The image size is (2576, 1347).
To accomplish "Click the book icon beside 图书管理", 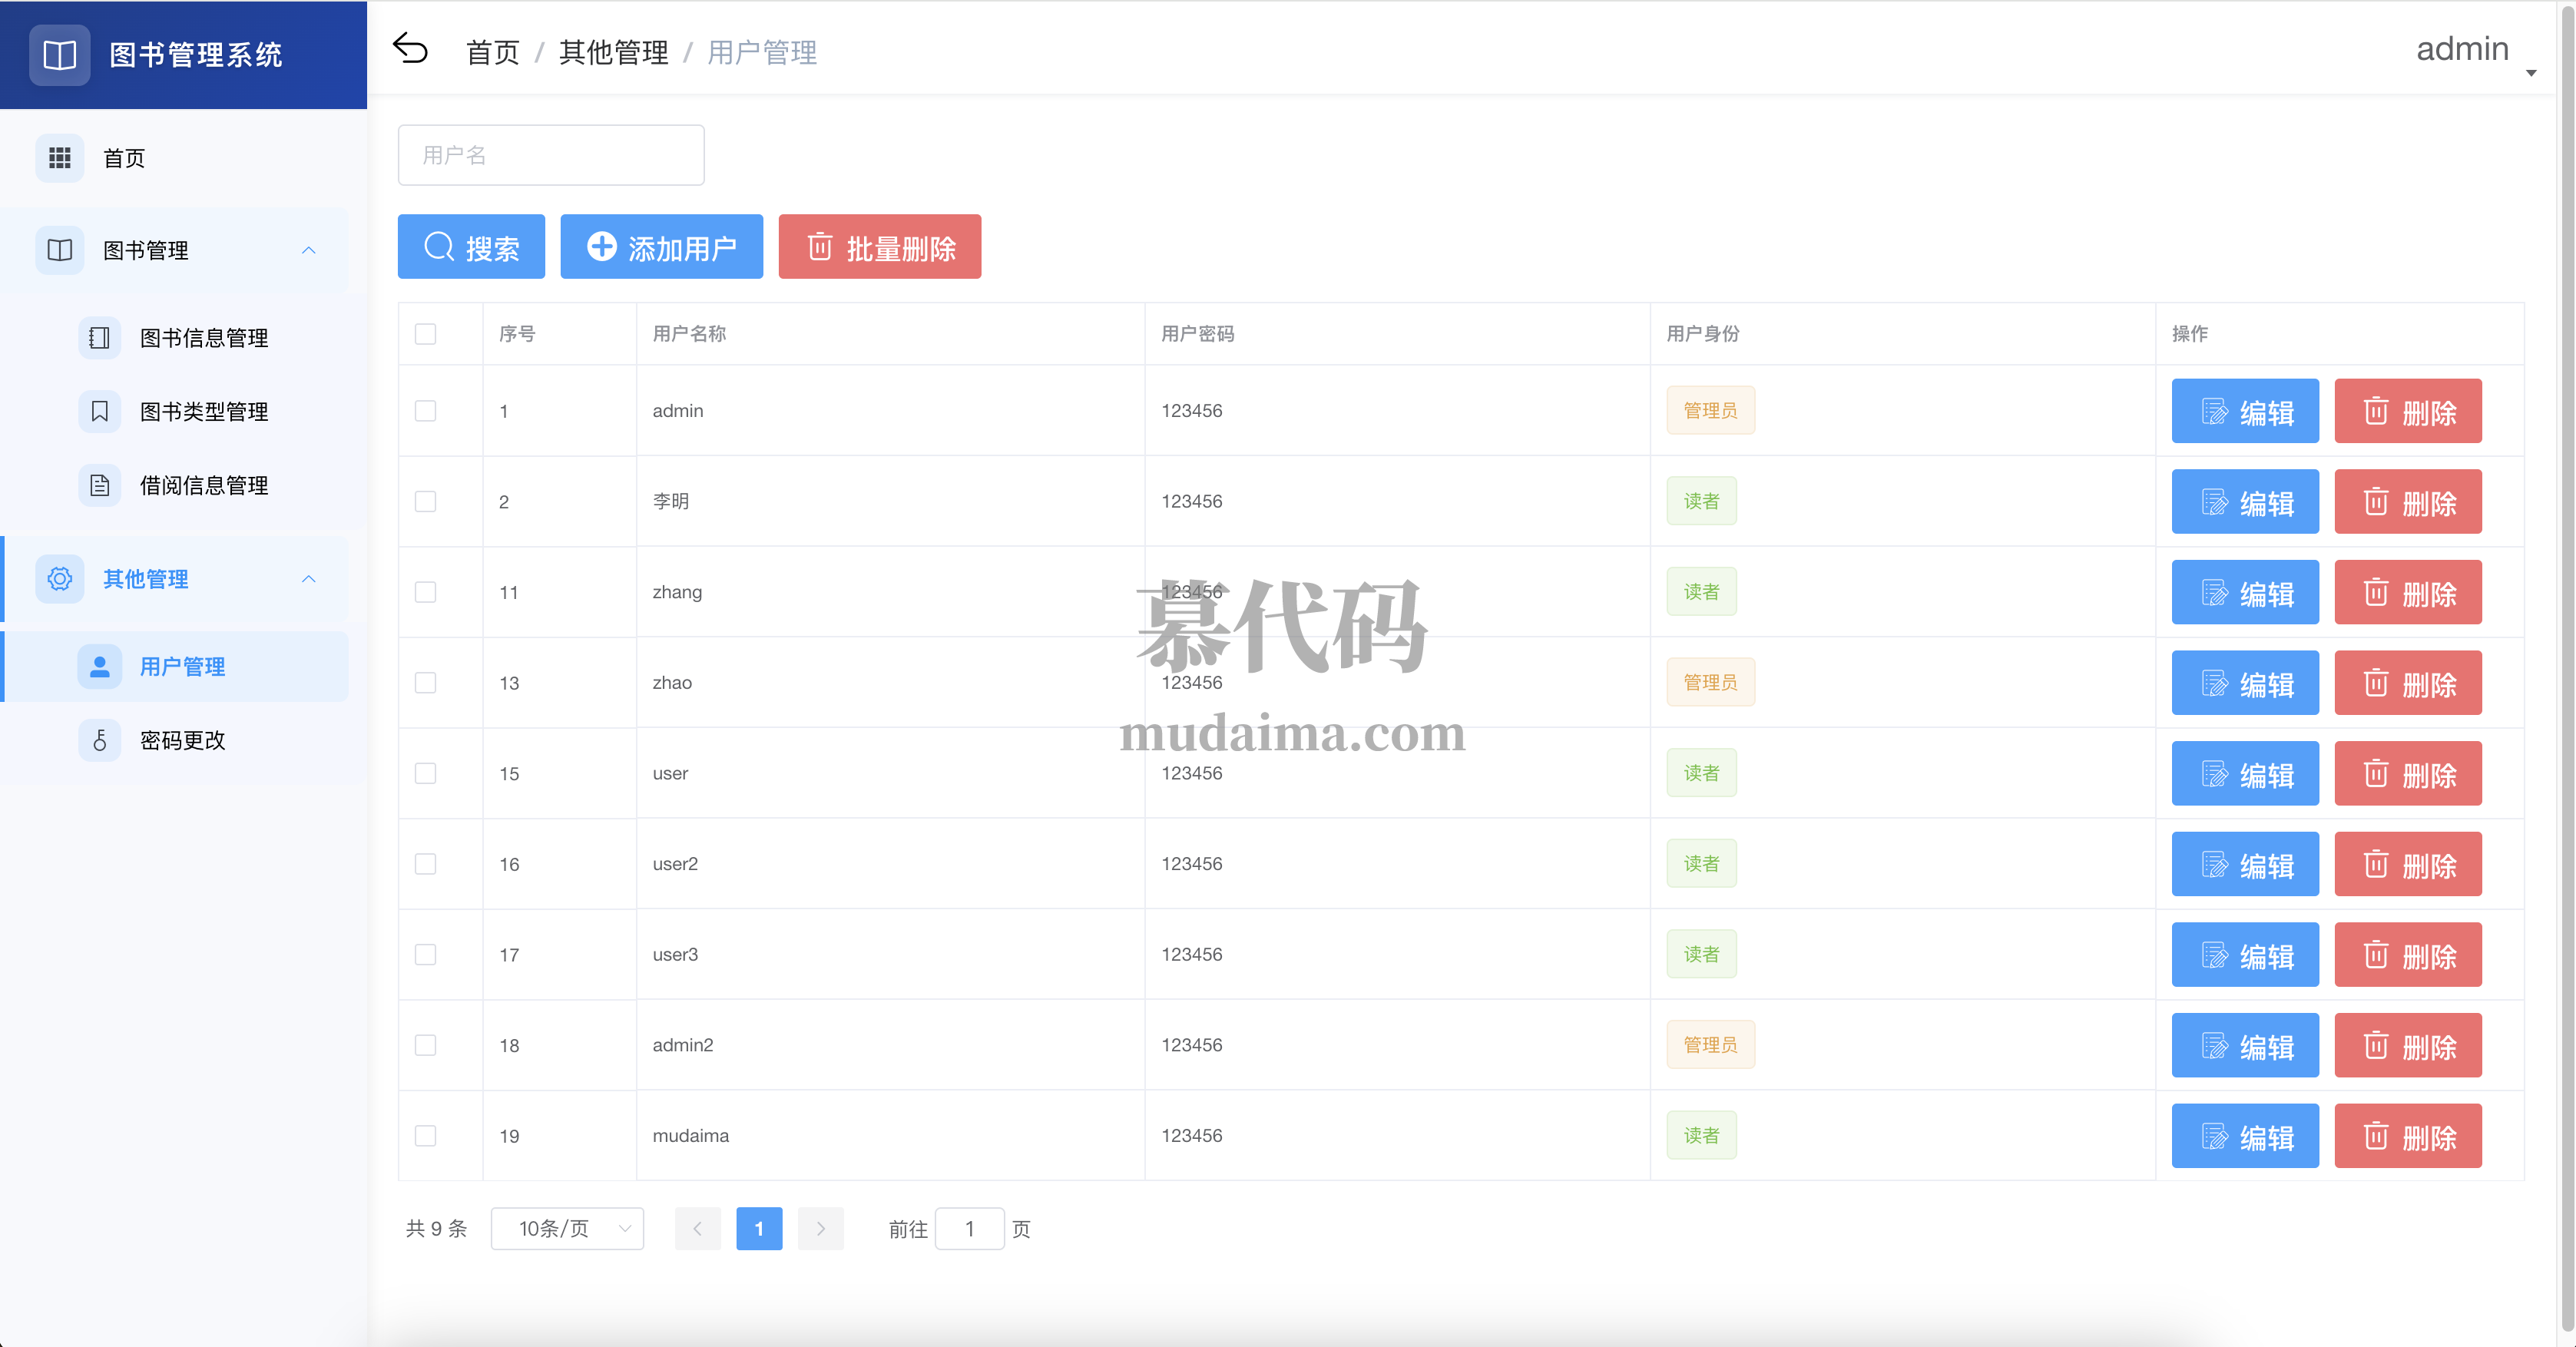I will click(59, 250).
